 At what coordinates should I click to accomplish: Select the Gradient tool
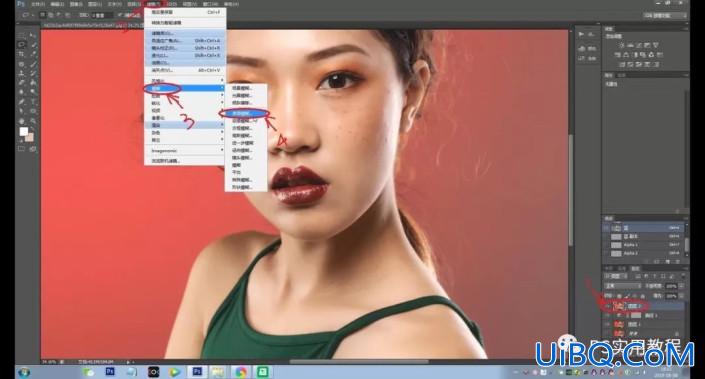33,82
